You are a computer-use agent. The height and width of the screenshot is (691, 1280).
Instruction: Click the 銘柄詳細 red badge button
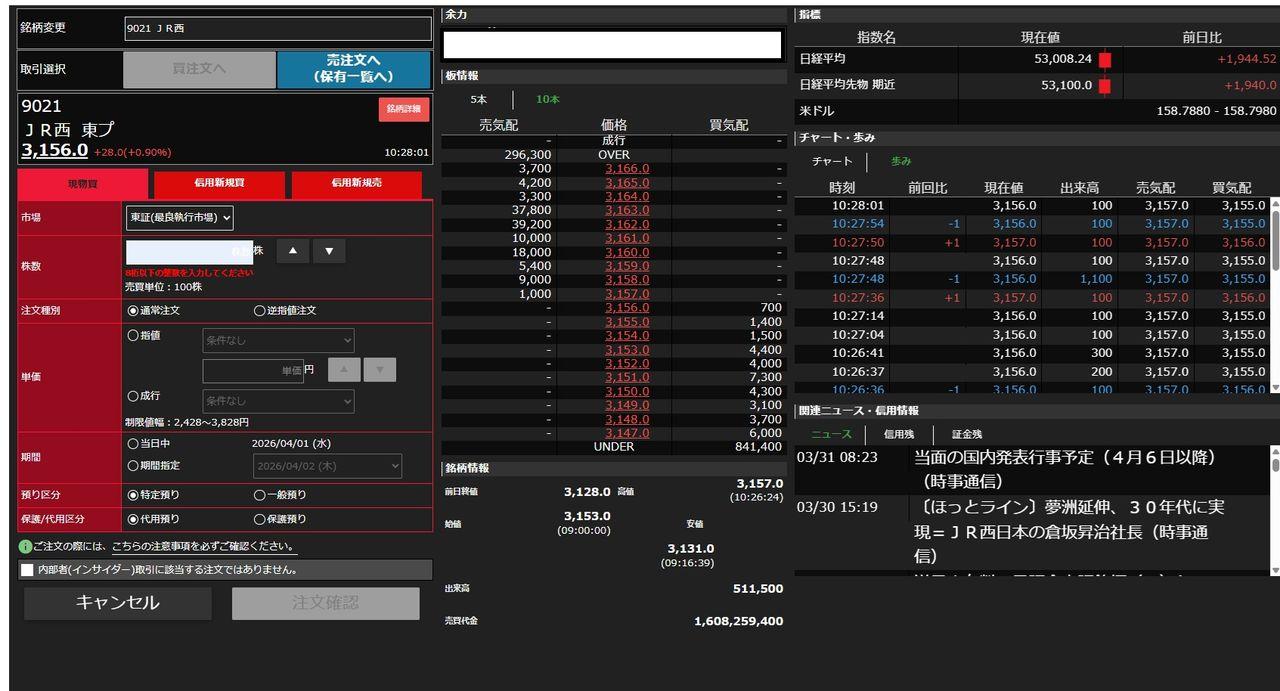click(403, 109)
